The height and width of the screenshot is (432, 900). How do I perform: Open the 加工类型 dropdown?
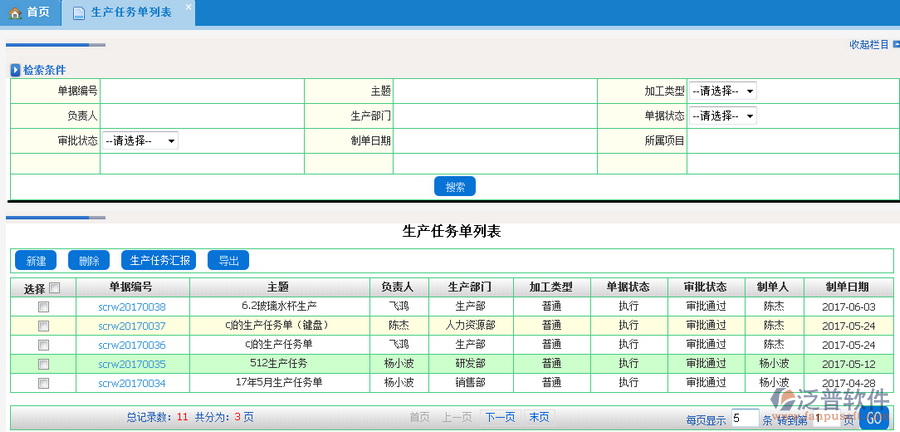pos(722,91)
